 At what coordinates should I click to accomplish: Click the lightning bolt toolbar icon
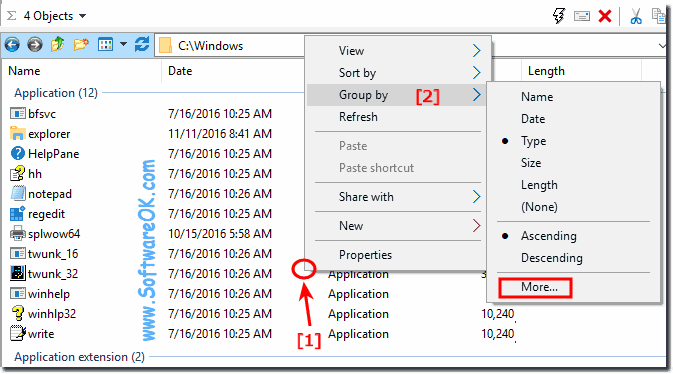click(559, 16)
